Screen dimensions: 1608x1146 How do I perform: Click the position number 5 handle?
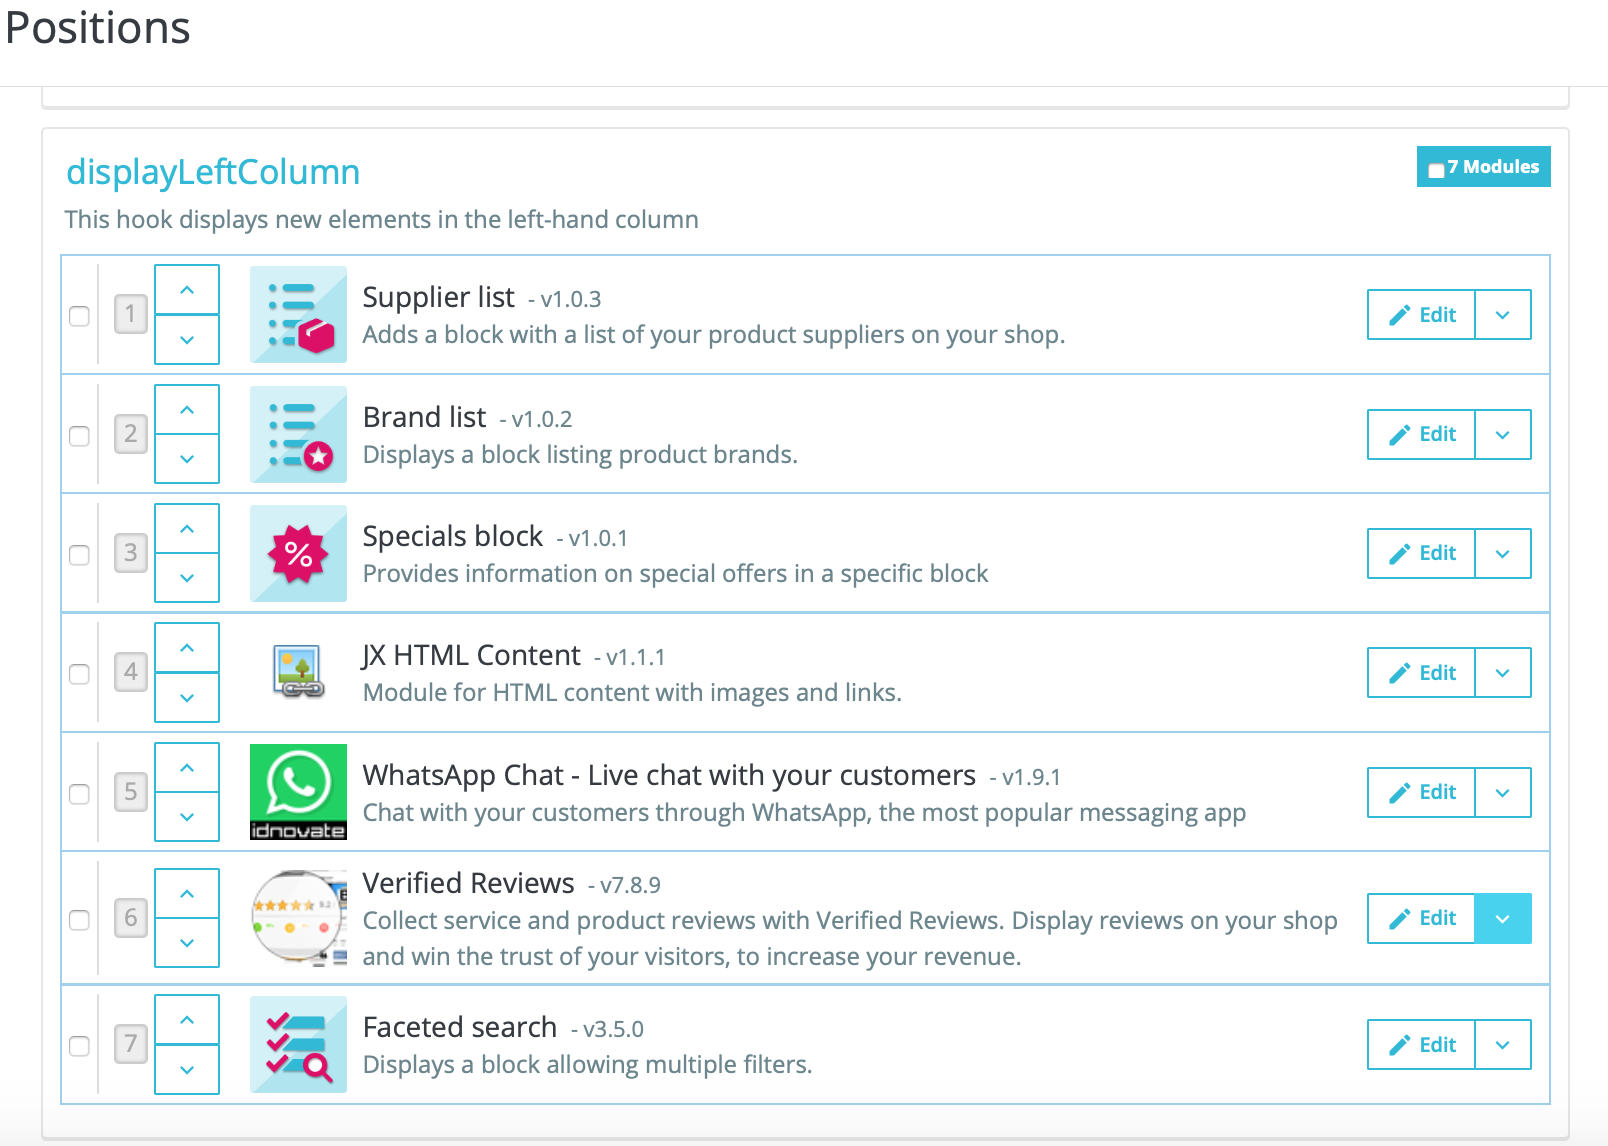point(131,792)
